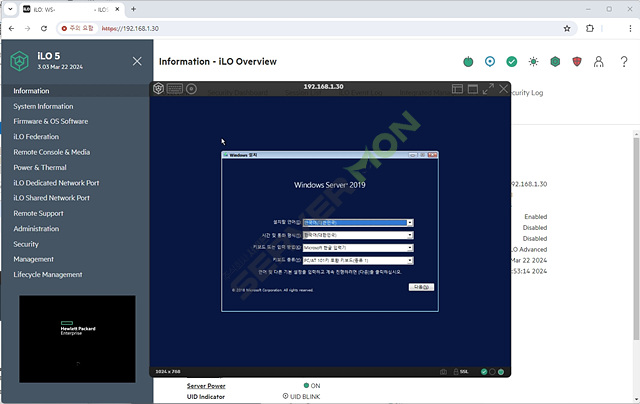This screenshot has width=640, height=404.
Task: Open the user account icon
Action: pos(598,62)
